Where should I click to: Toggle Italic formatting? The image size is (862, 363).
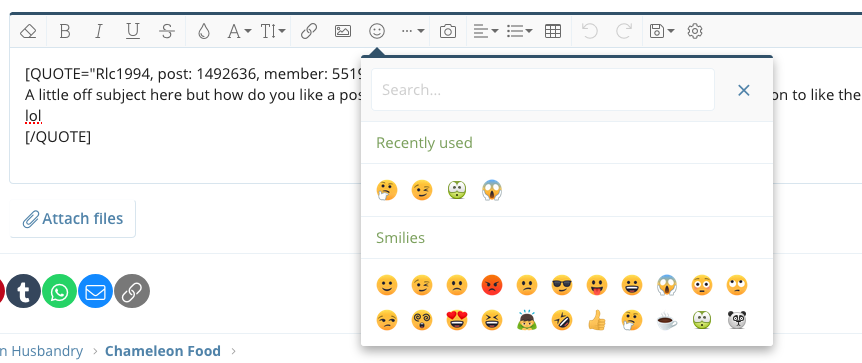pyautogui.click(x=98, y=31)
